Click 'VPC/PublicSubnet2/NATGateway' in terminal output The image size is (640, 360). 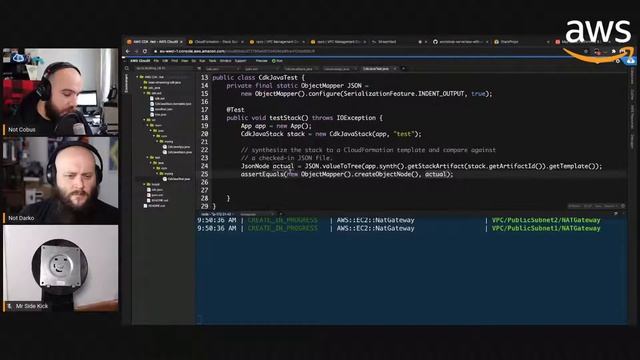click(x=546, y=220)
